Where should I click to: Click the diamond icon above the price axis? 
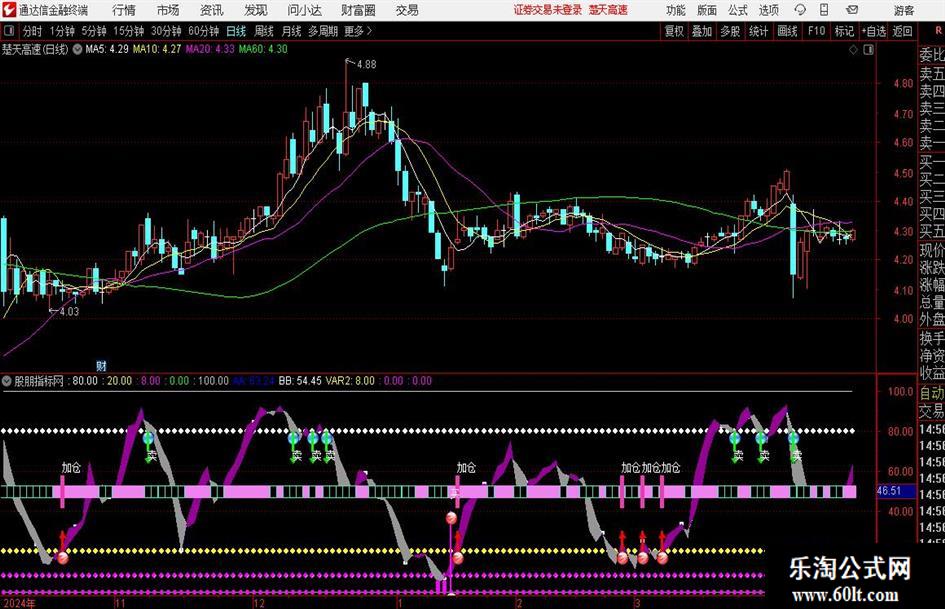[x=853, y=50]
